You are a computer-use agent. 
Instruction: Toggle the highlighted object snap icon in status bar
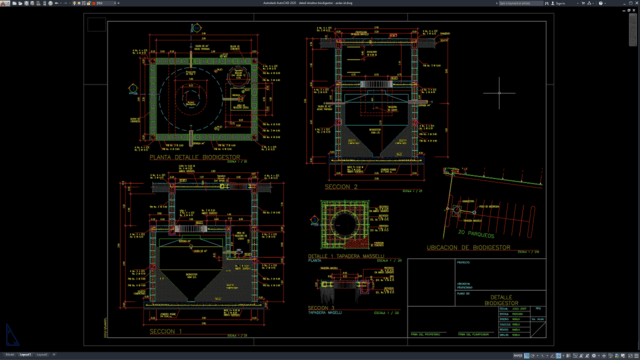coord(558,356)
